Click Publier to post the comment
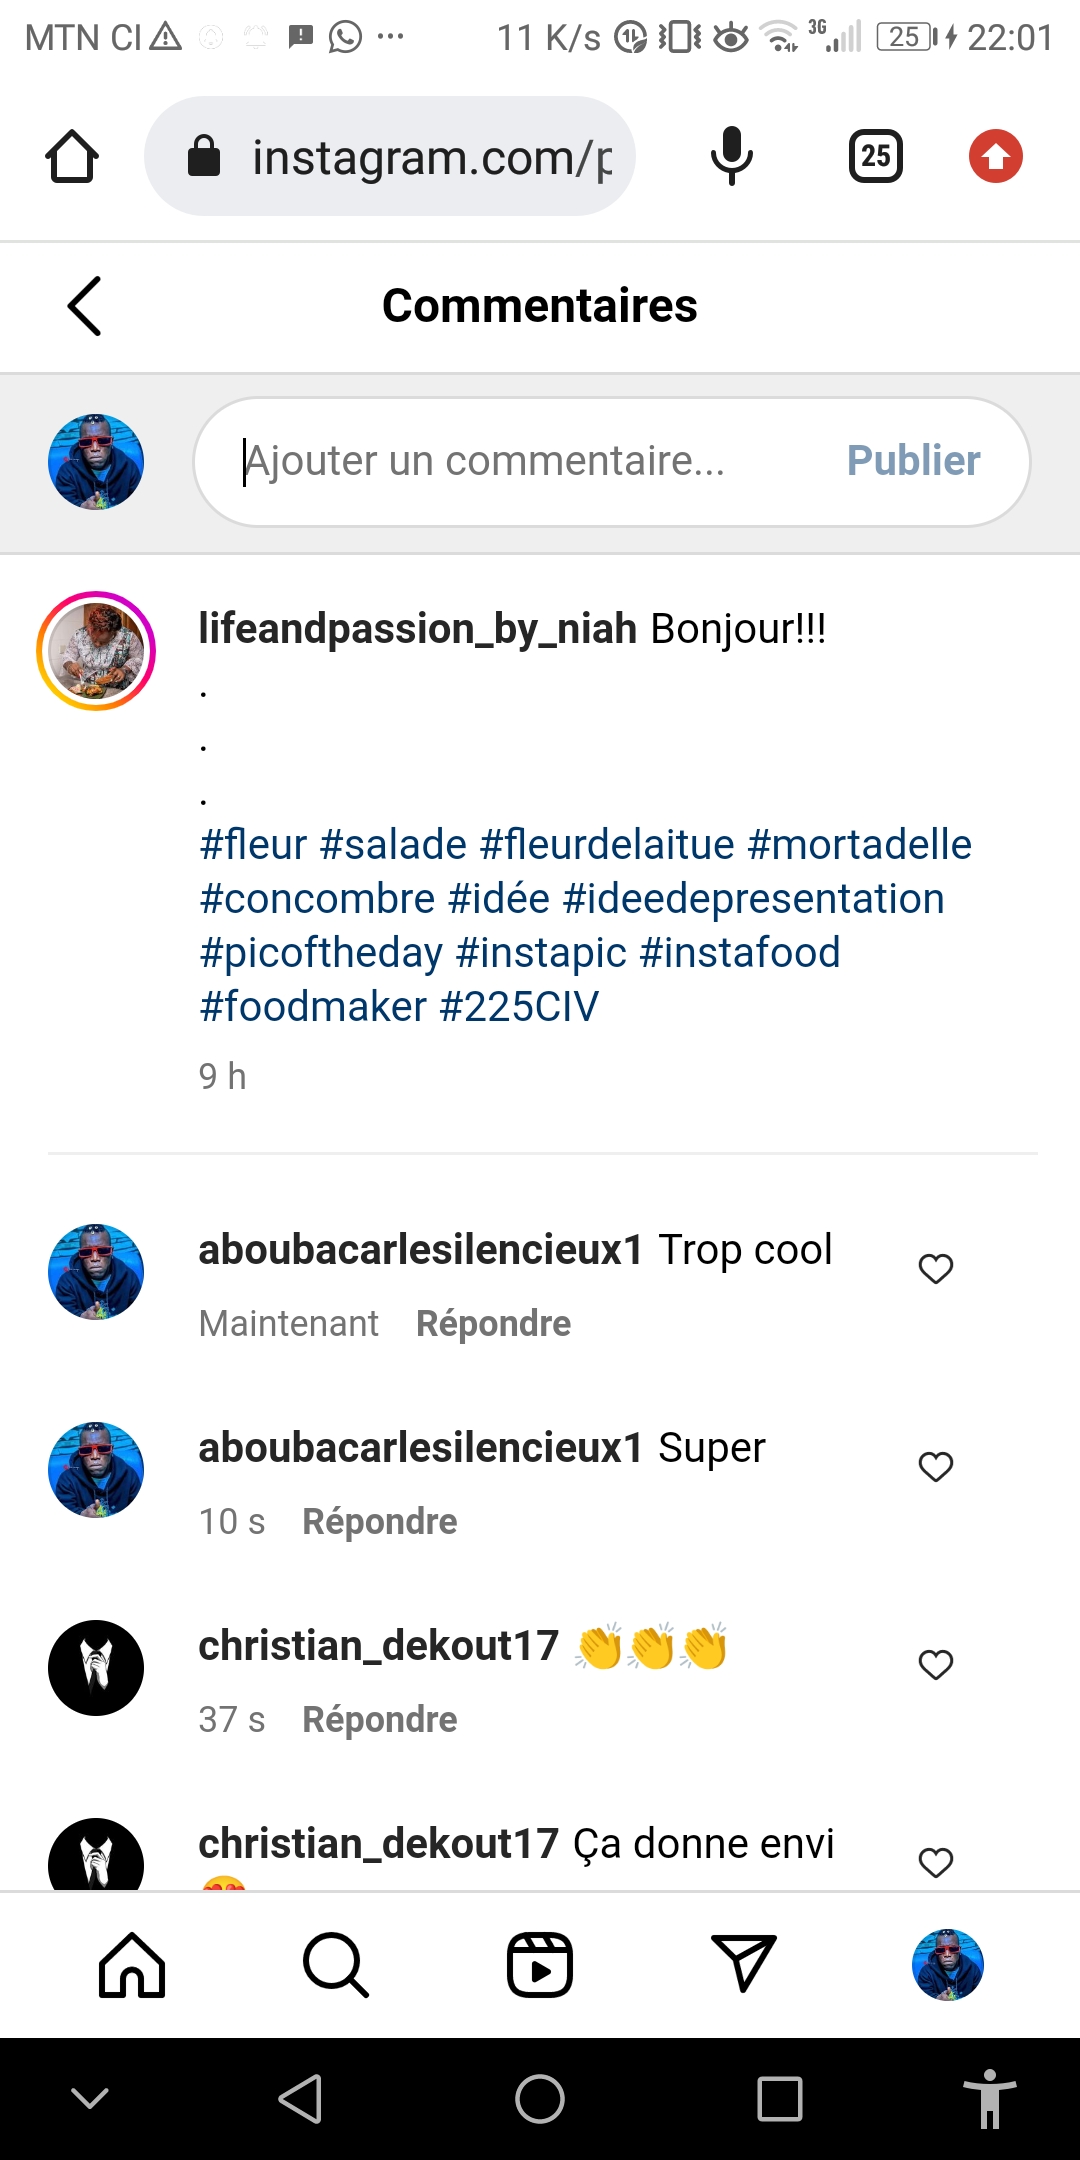 point(913,461)
